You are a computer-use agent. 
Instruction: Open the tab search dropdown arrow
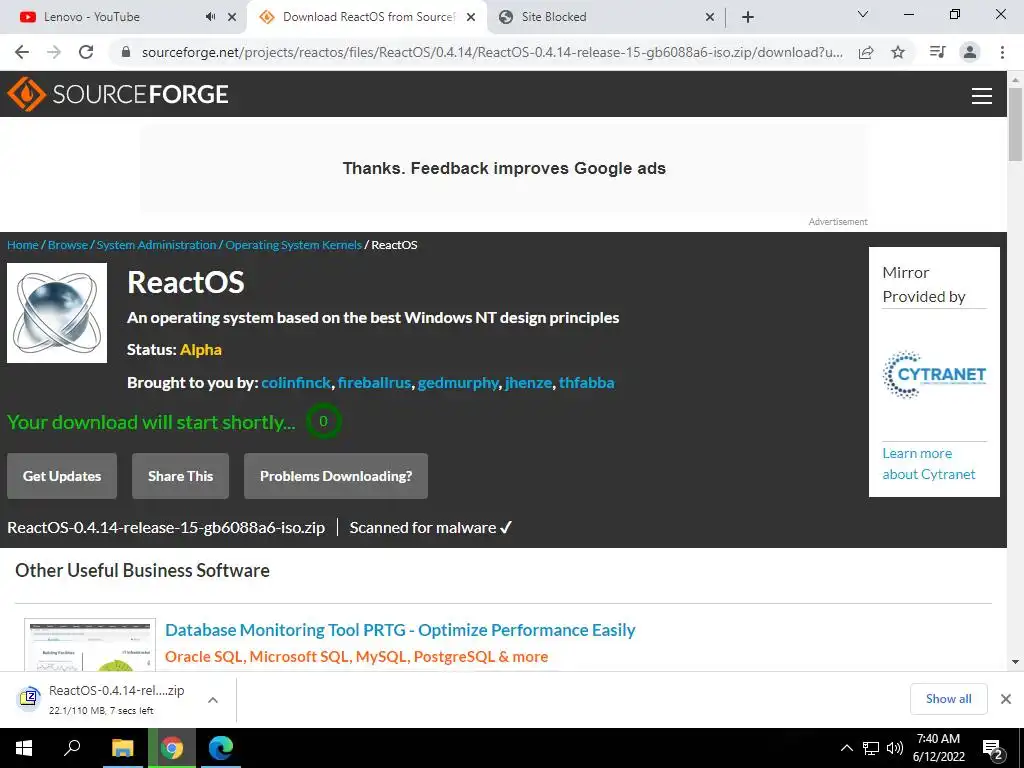(x=863, y=14)
